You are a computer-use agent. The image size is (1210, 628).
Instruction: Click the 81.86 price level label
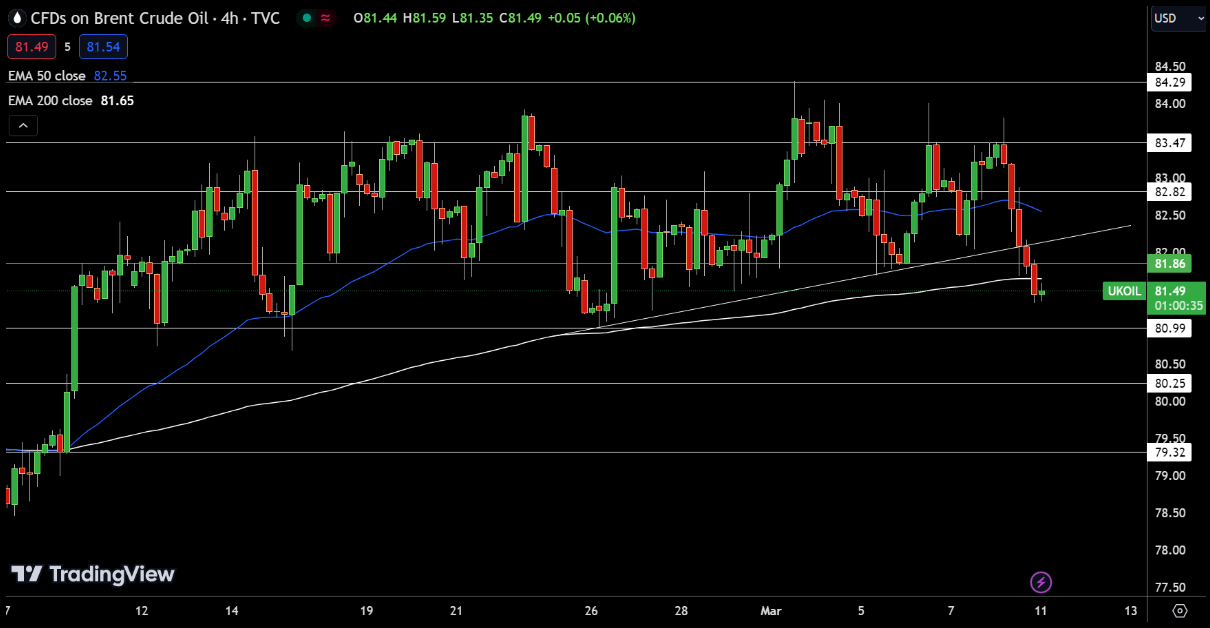(1170, 264)
